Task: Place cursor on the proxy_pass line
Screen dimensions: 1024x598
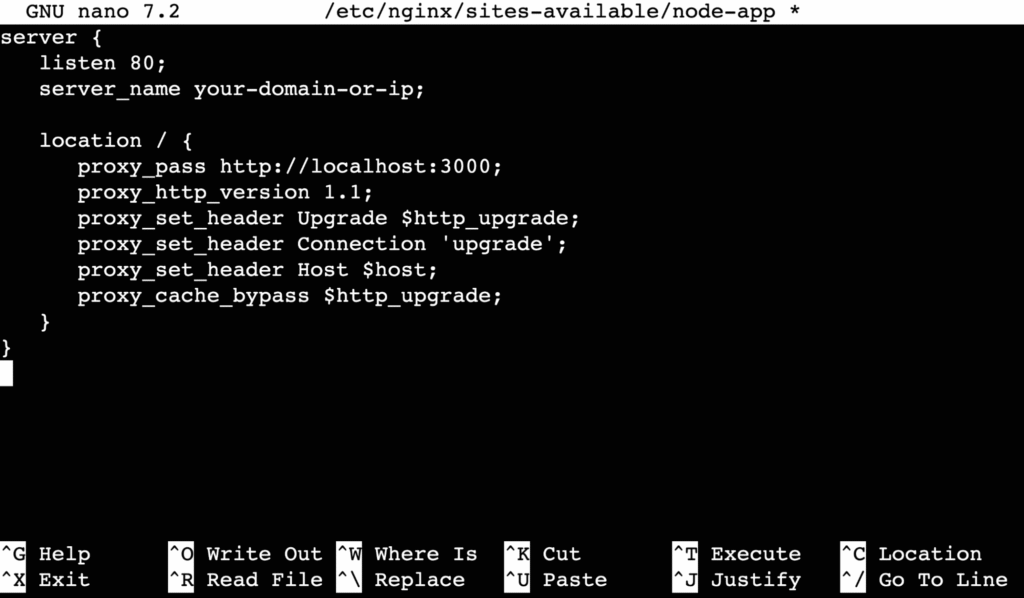Action: pyautogui.click(x=290, y=166)
